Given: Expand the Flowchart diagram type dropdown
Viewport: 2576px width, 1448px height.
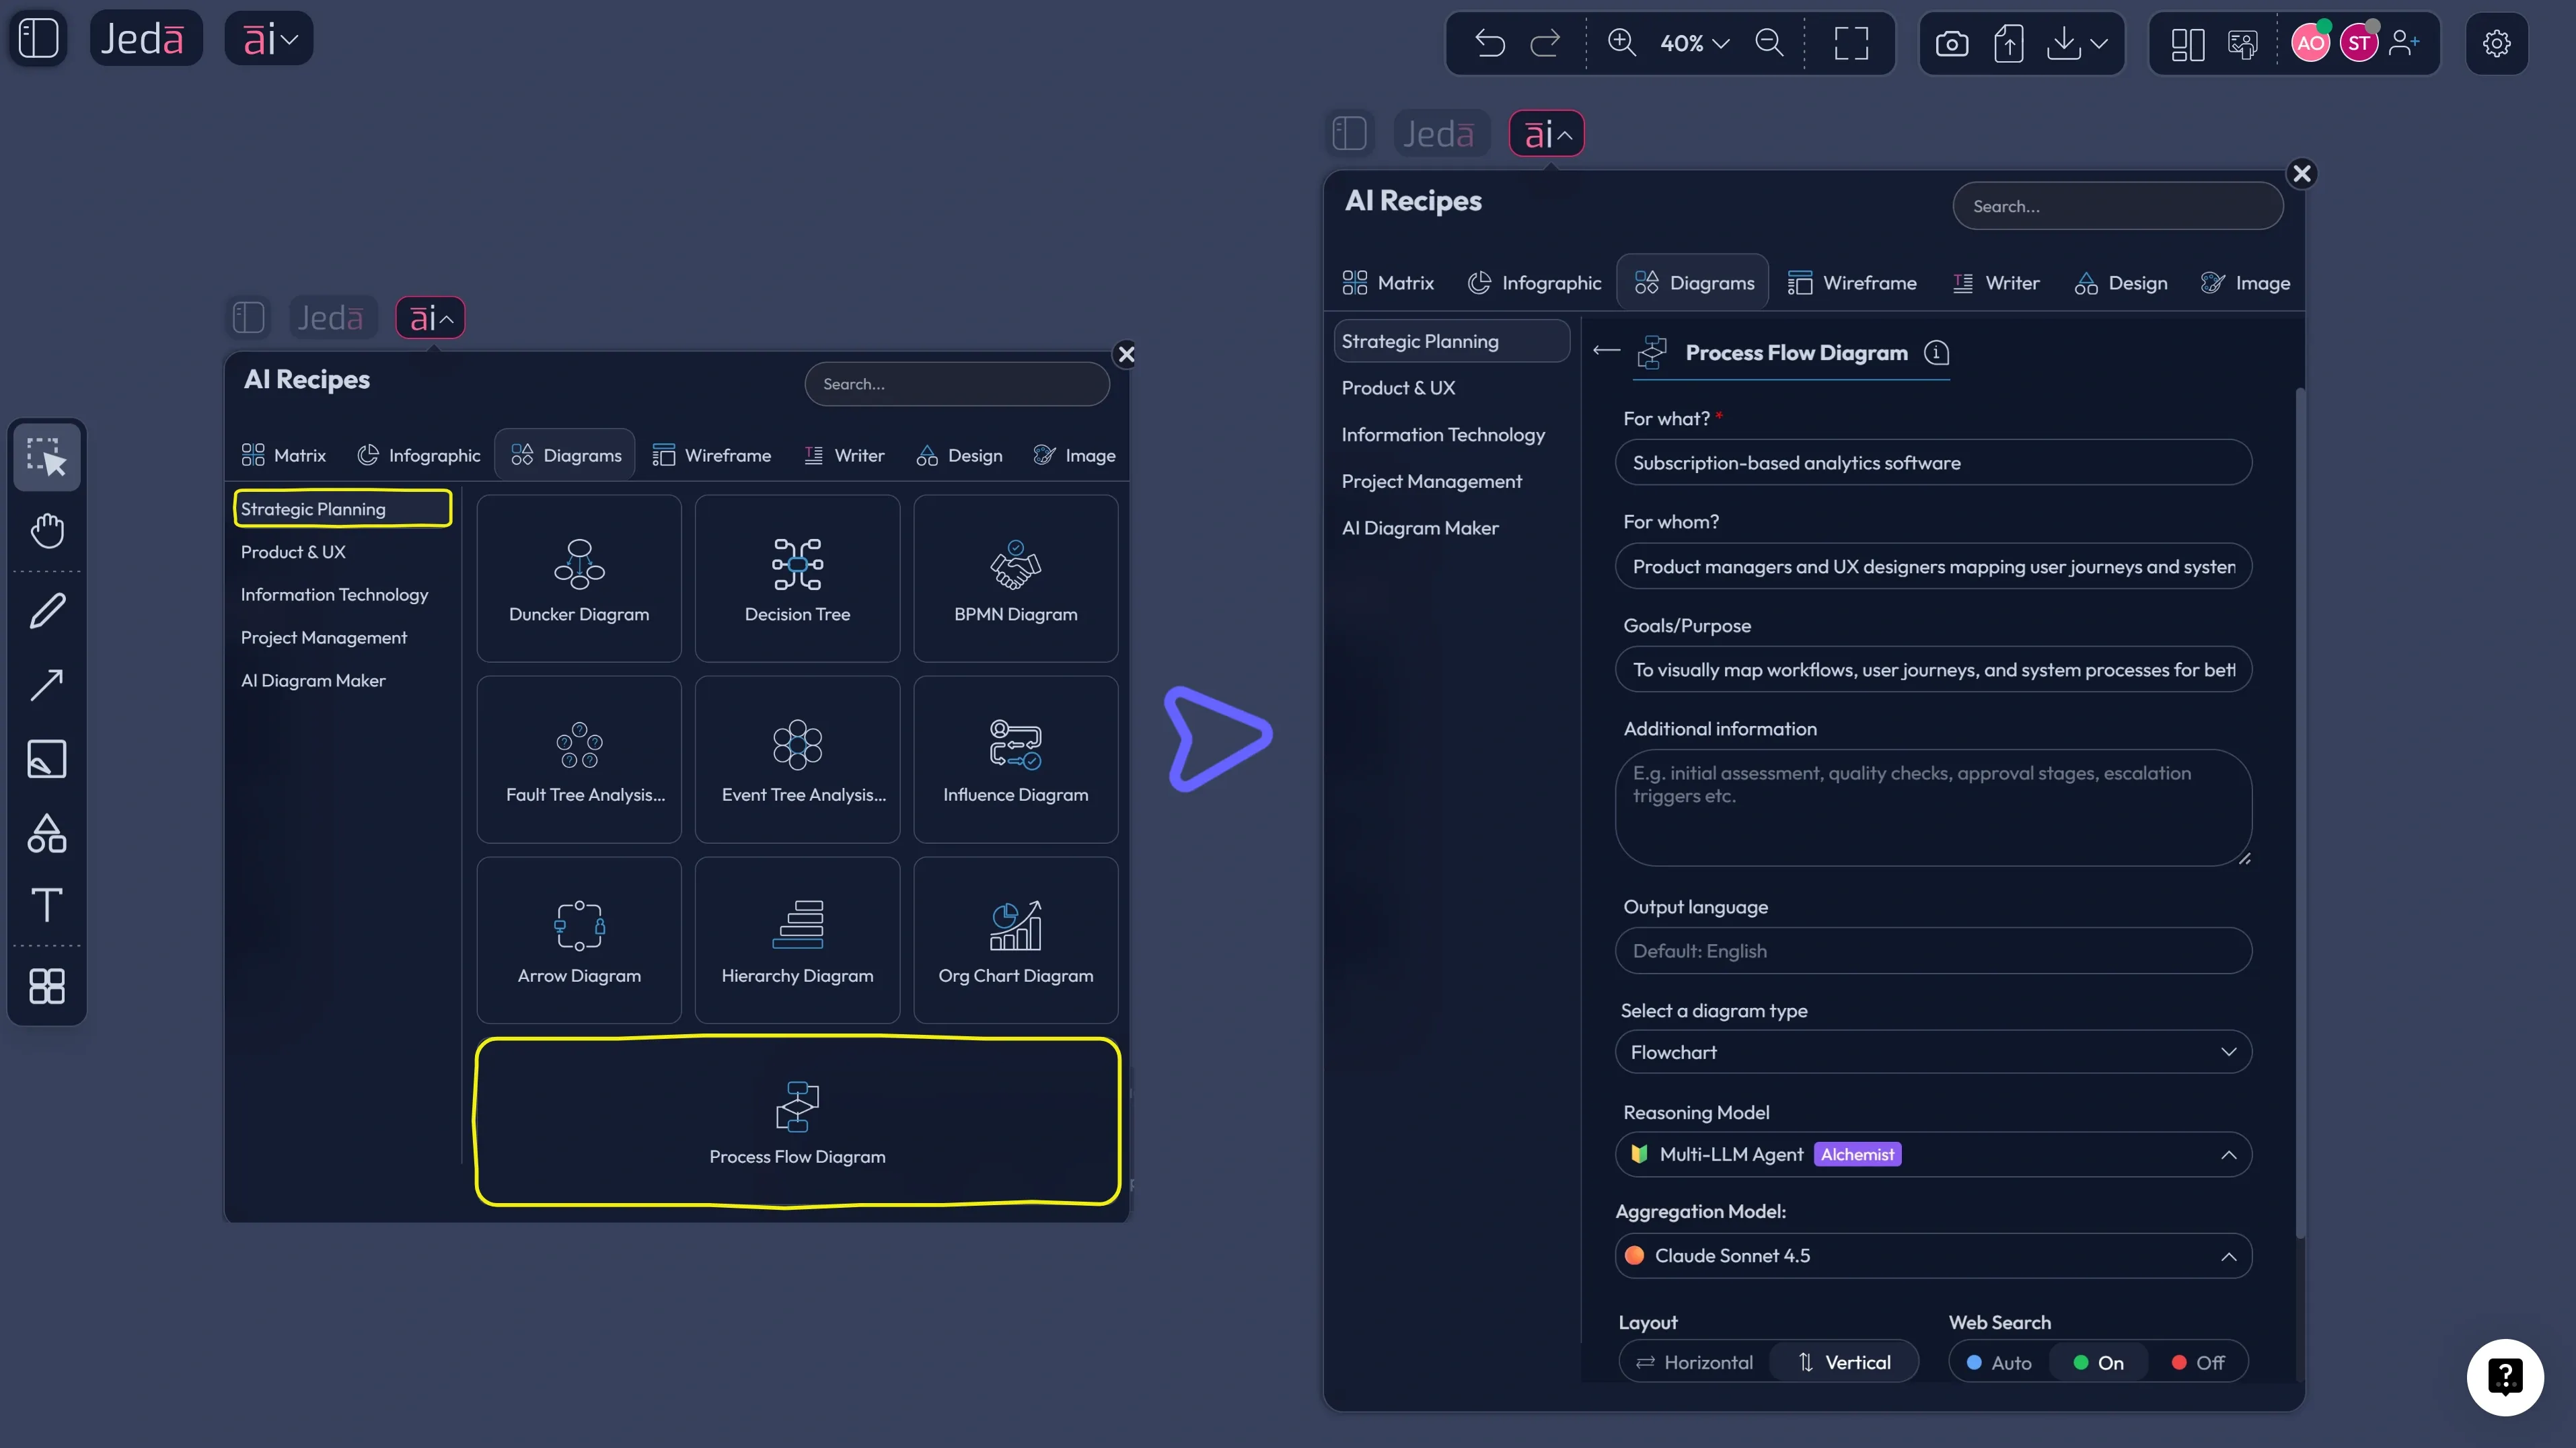Looking at the screenshot, I should 2229,1052.
